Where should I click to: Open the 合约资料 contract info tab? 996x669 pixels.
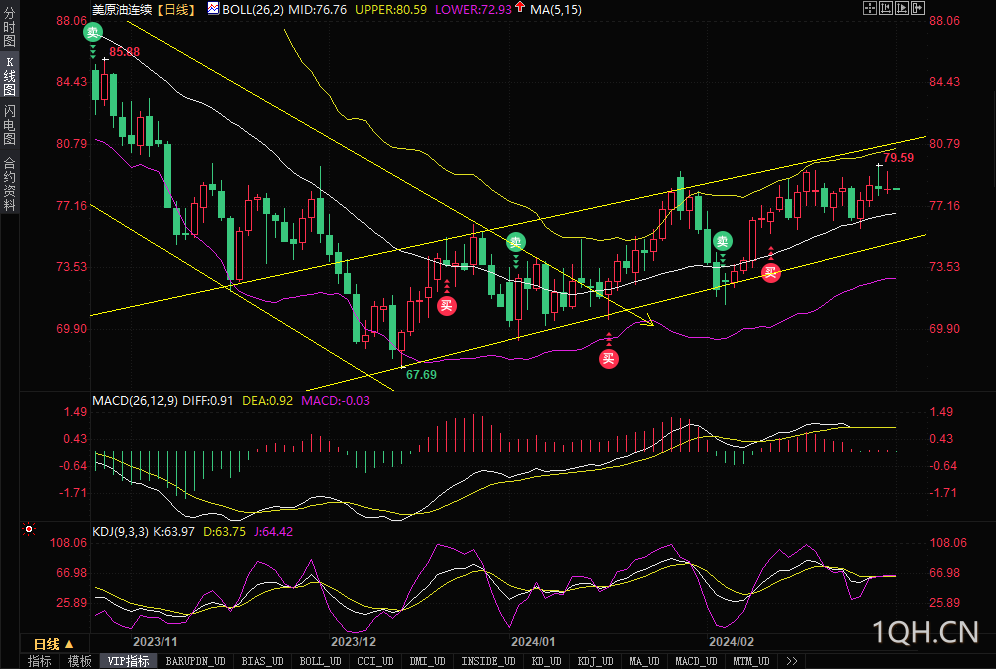pos(9,183)
